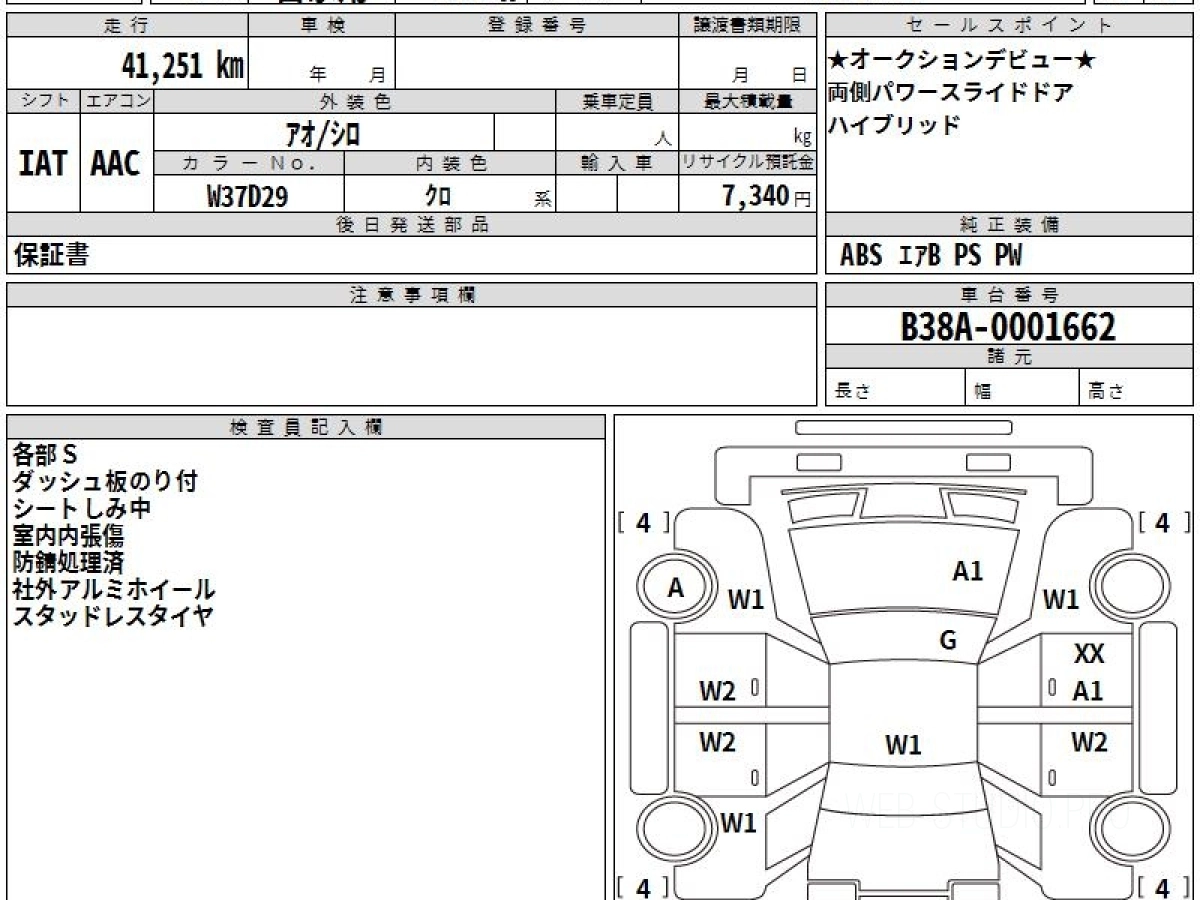Click the 最大積載量 header
The width and height of the screenshot is (1200, 900).
pos(748,101)
